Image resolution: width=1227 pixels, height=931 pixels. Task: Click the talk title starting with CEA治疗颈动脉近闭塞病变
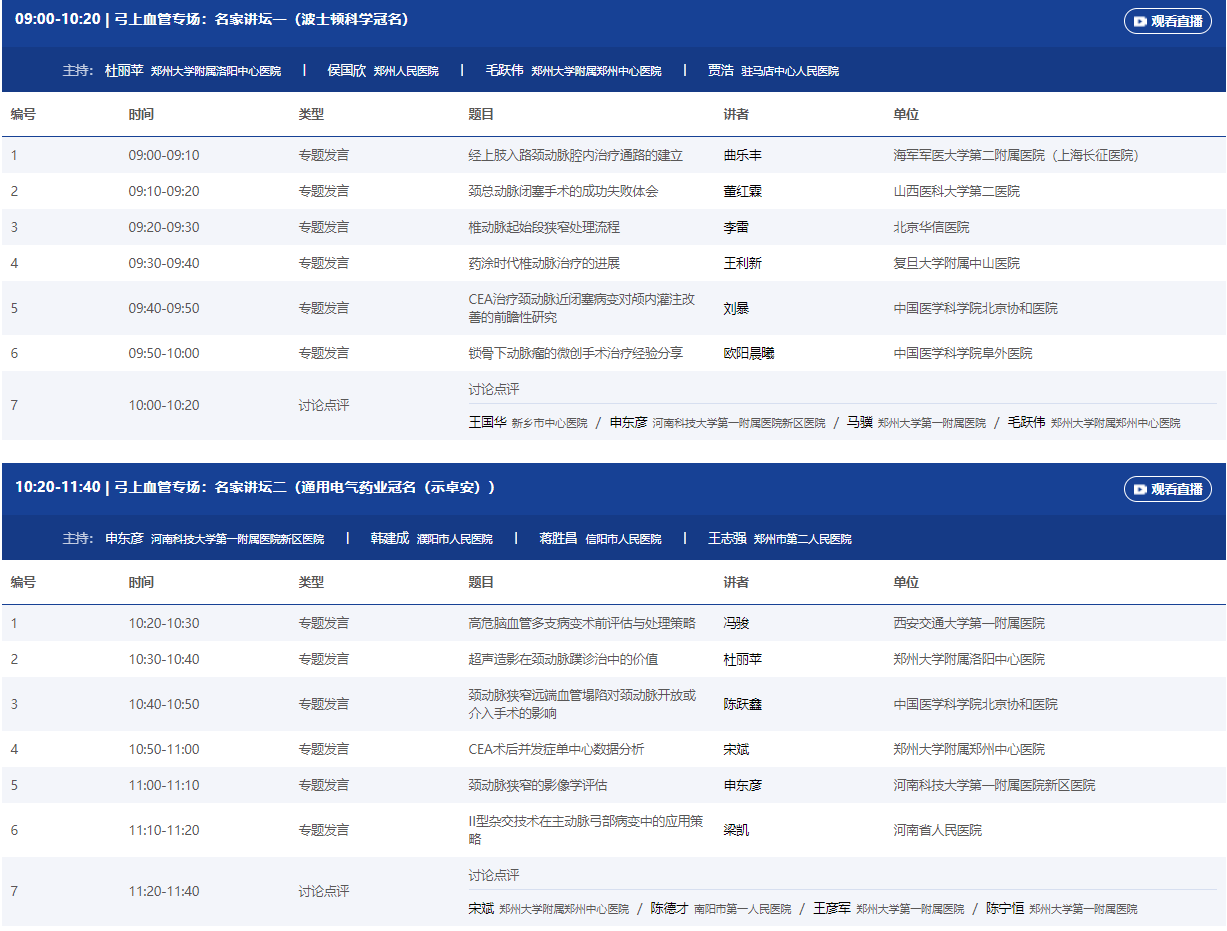[582, 309]
